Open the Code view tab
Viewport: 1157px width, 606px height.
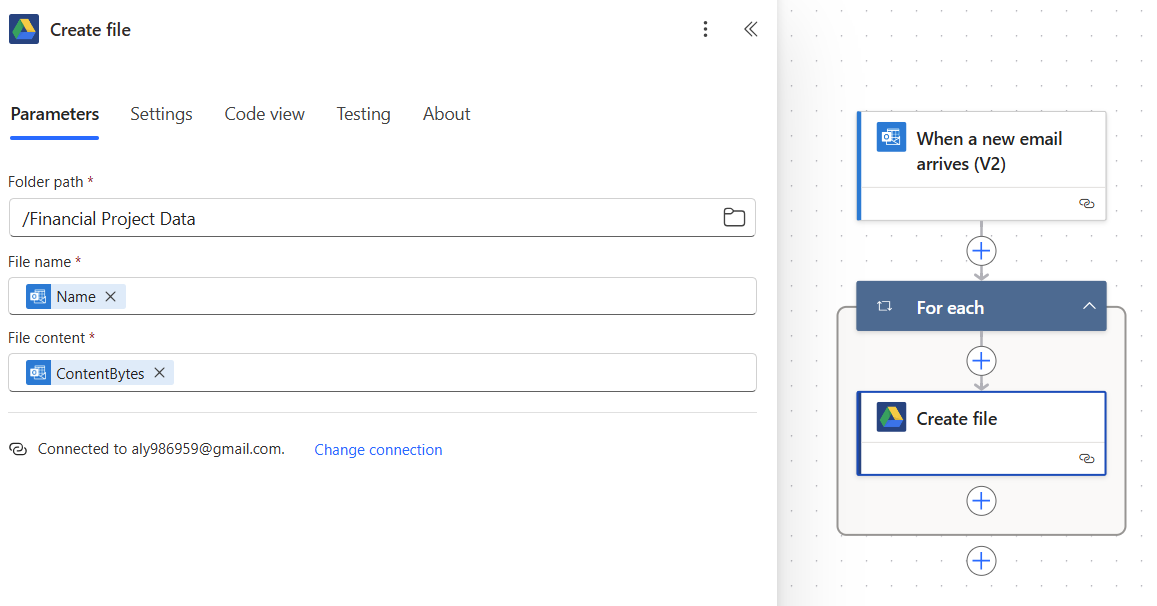click(264, 114)
